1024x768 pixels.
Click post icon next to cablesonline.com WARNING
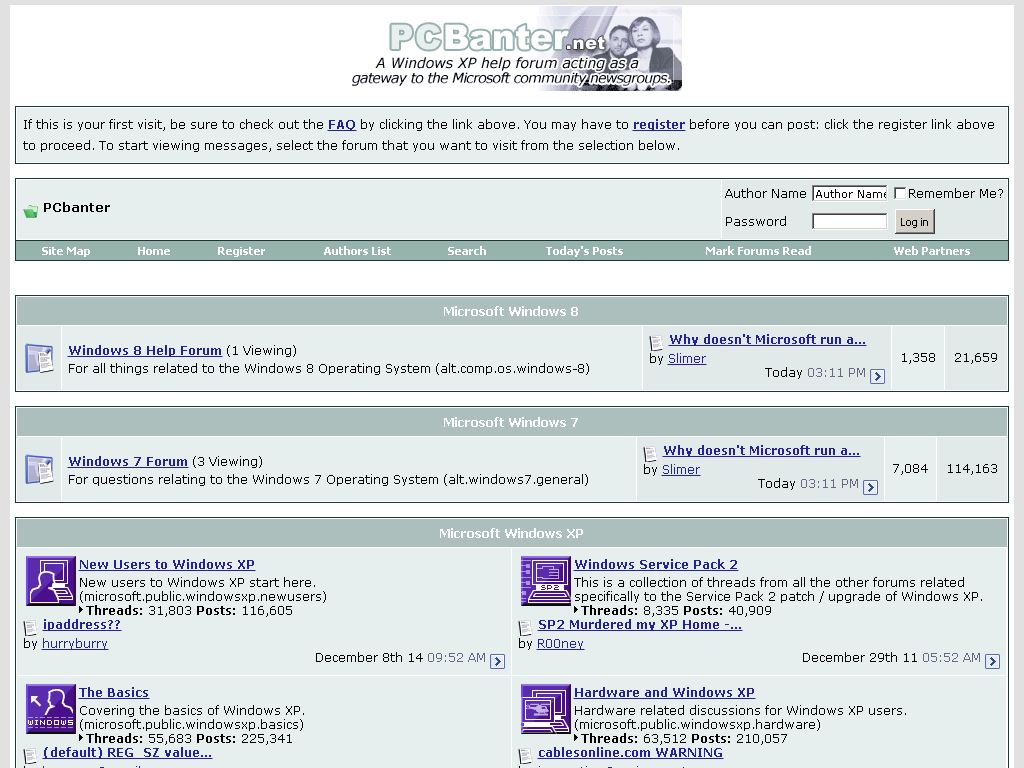coord(525,756)
